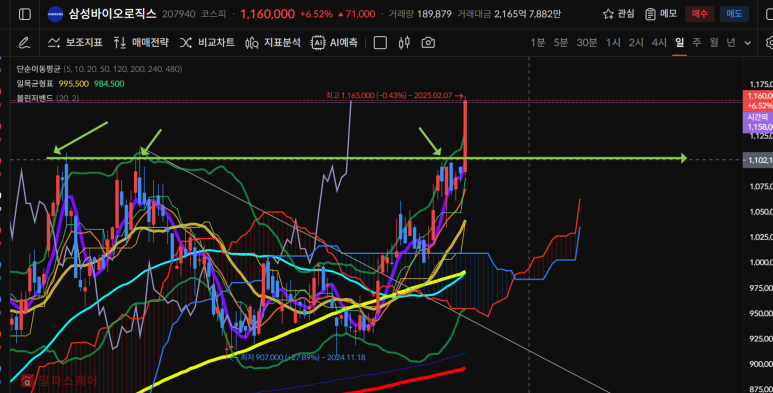
Task: Click the 최저 907,000 low marker
Action: point(299,357)
